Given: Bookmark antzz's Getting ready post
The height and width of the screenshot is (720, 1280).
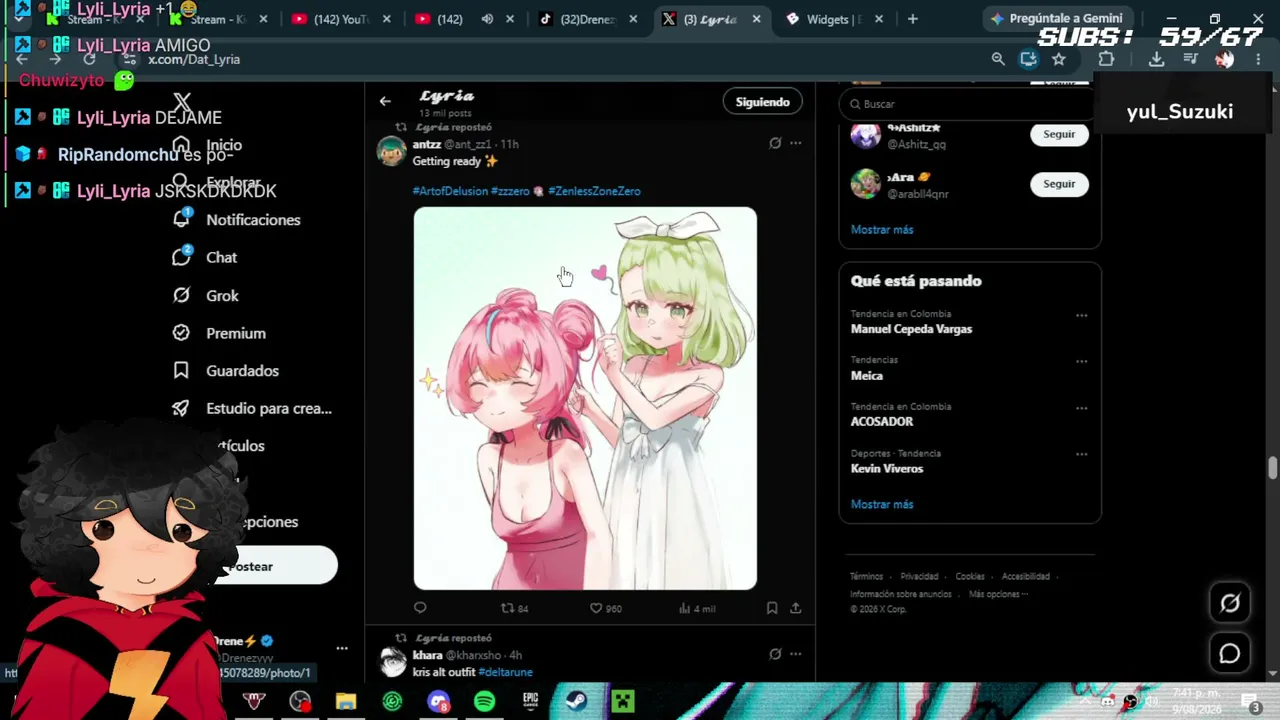Looking at the screenshot, I should tap(772, 608).
